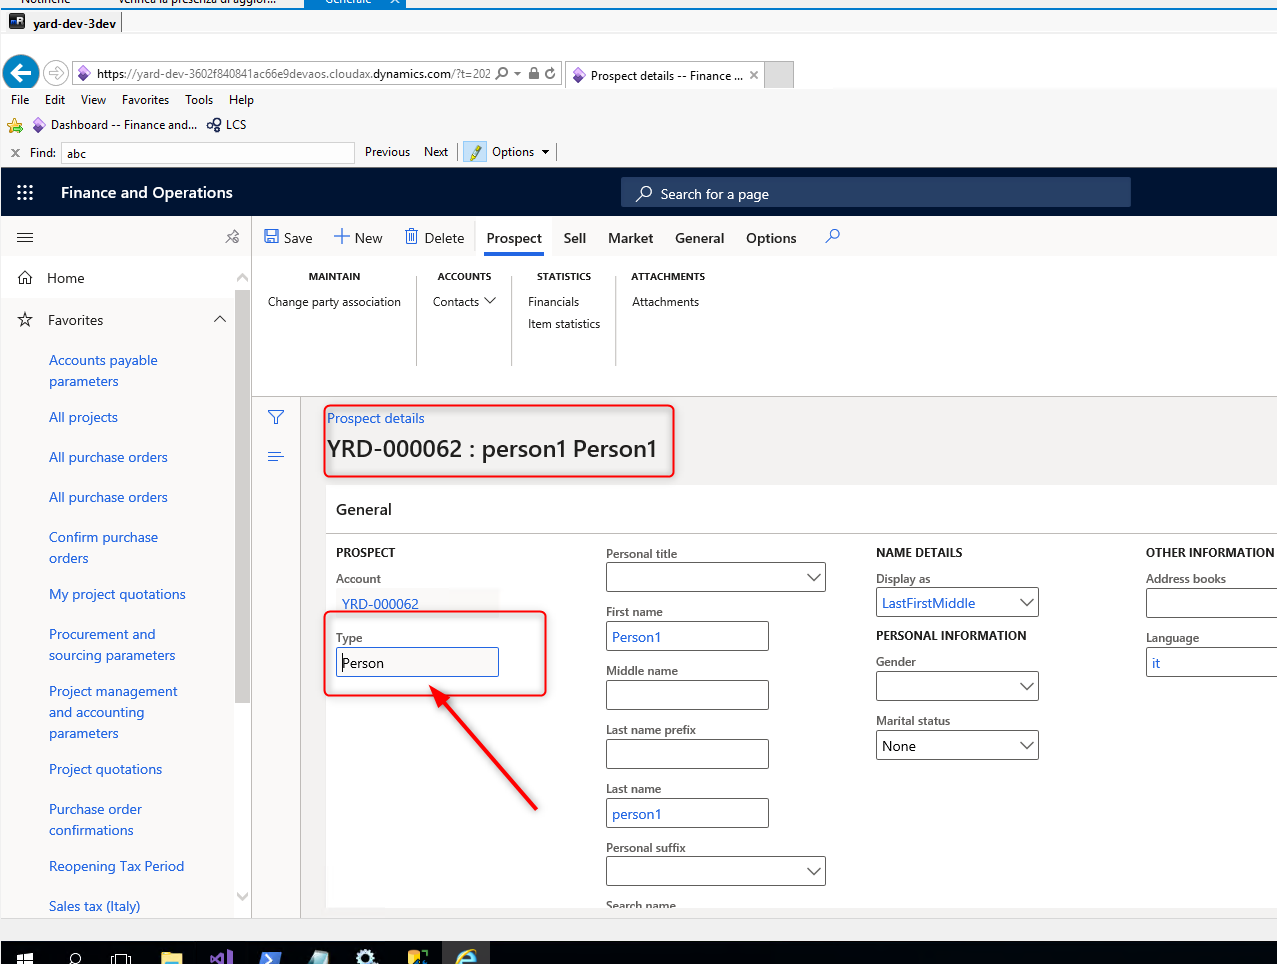Click the action pane search magnifier icon
Image resolution: width=1277 pixels, height=964 pixels.
tap(832, 236)
